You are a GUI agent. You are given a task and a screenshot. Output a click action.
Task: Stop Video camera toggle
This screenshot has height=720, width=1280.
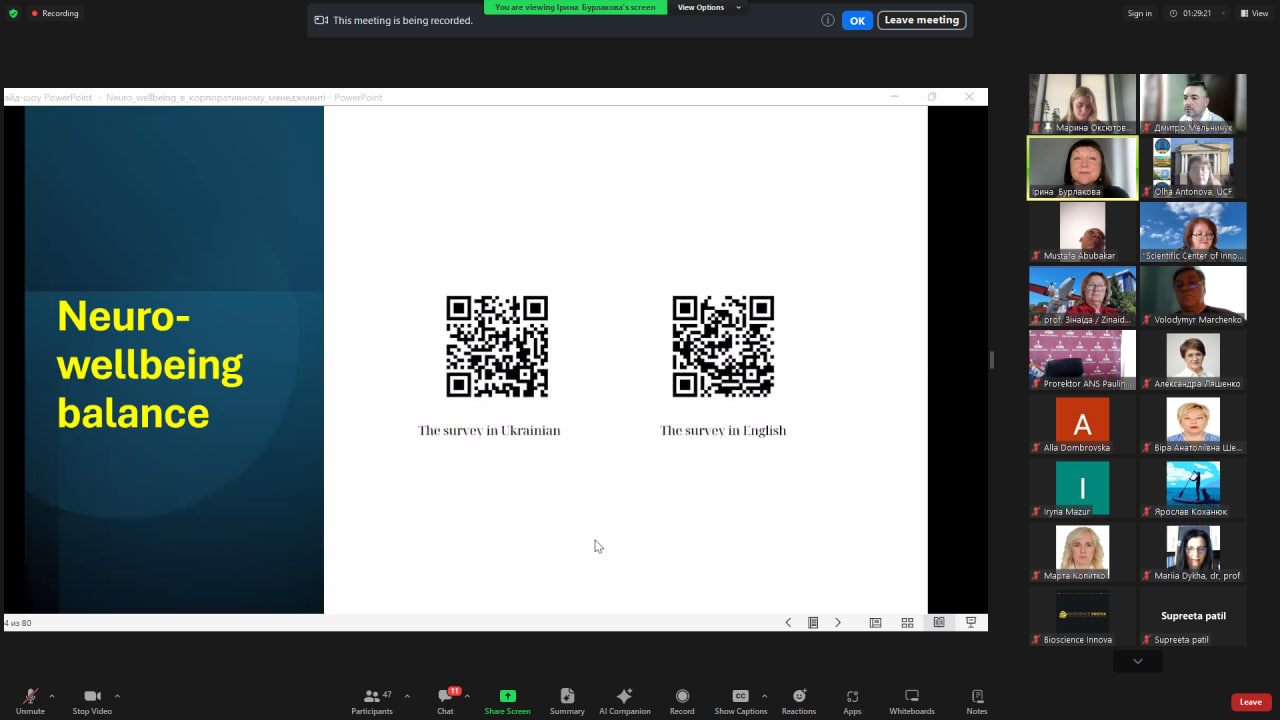(92, 701)
